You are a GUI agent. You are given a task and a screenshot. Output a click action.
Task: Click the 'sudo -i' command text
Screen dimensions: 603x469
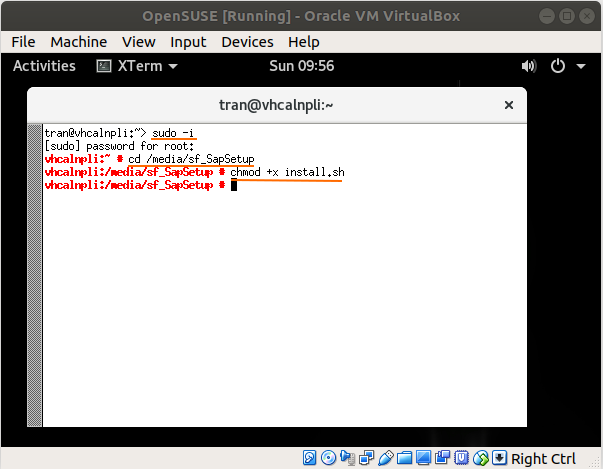pyautogui.click(x=173, y=133)
